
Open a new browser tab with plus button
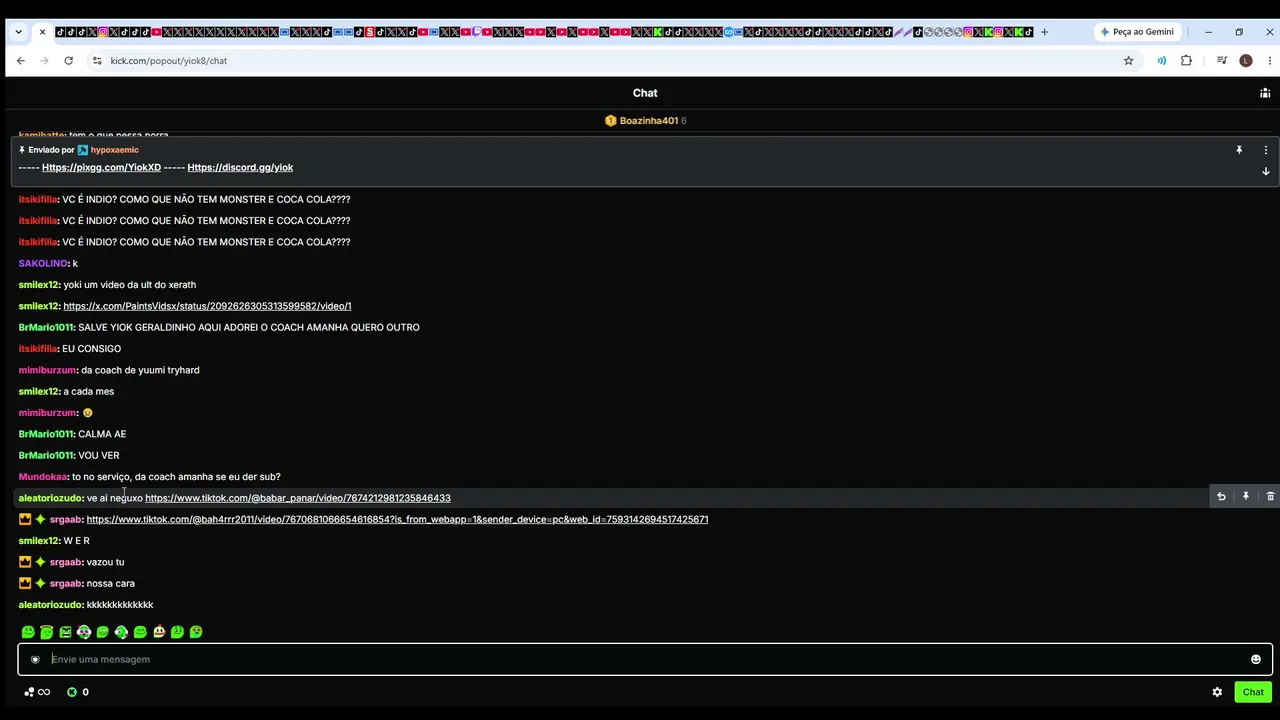pos(1045,32)
